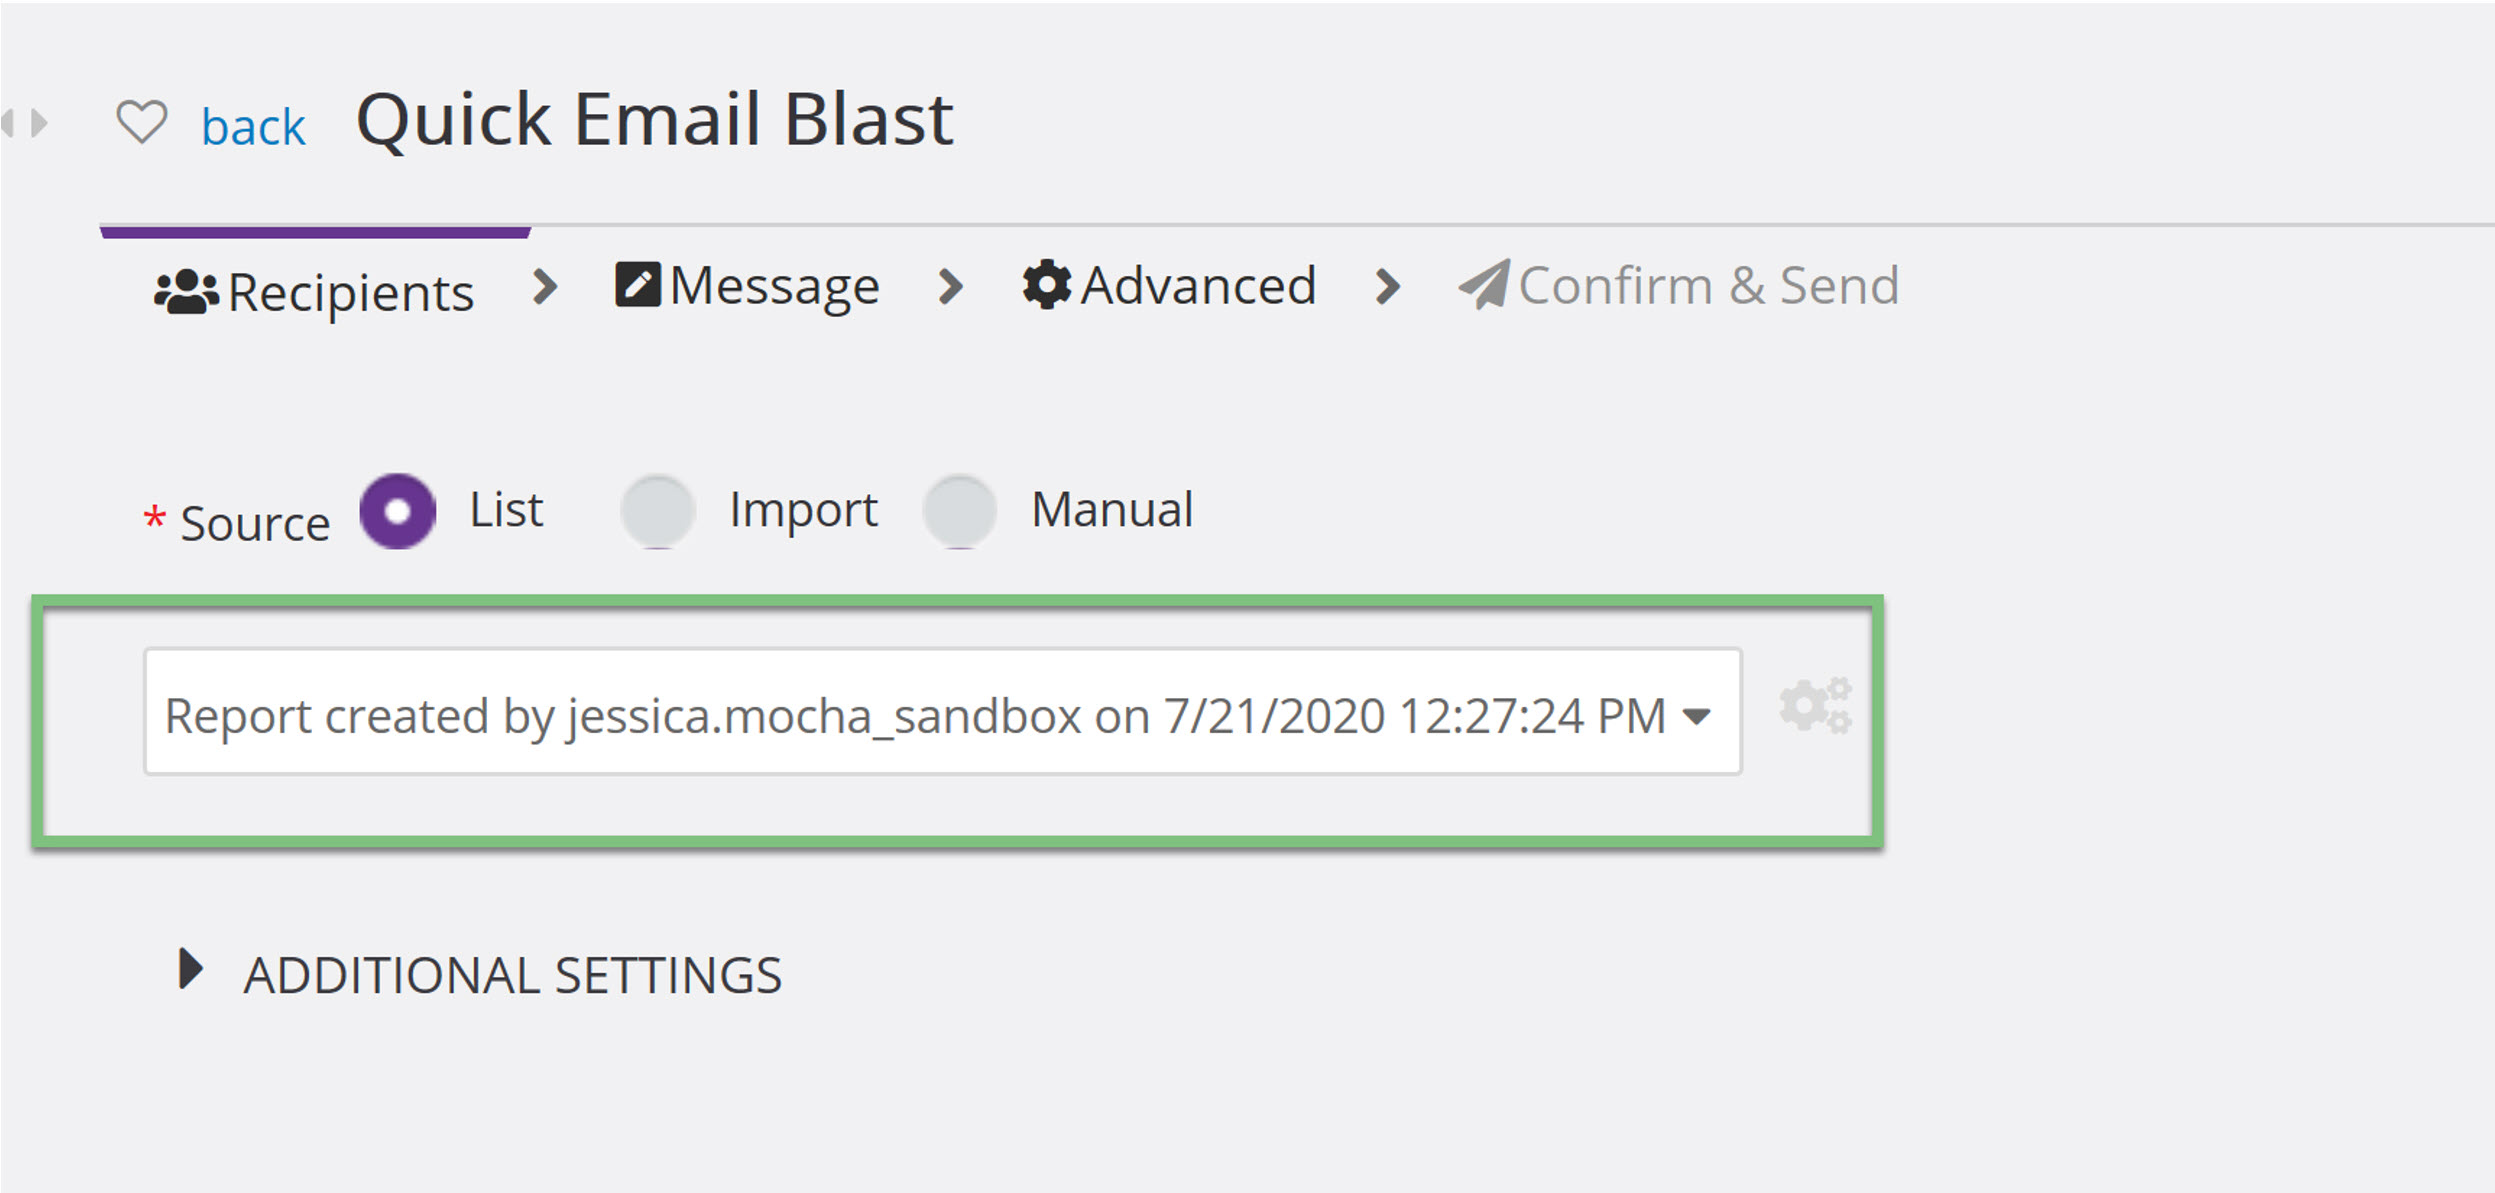Image resolution: width=2495 pixels, height=1193 pixels.
Task: Click the Confirm & Send paper plane icon
Action: click(x=1483, y=285)
